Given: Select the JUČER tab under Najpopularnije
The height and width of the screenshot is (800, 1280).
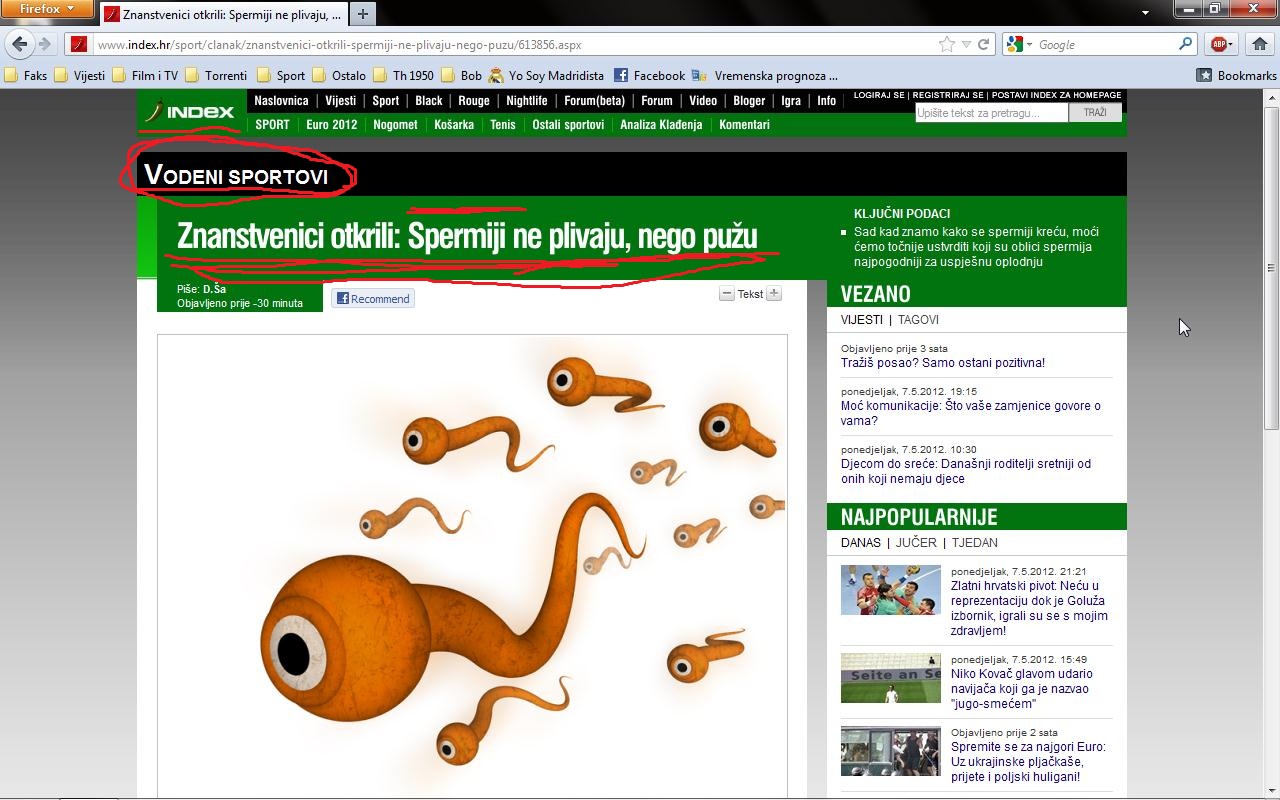Looking at the screenshot, I should pos(915,543).
